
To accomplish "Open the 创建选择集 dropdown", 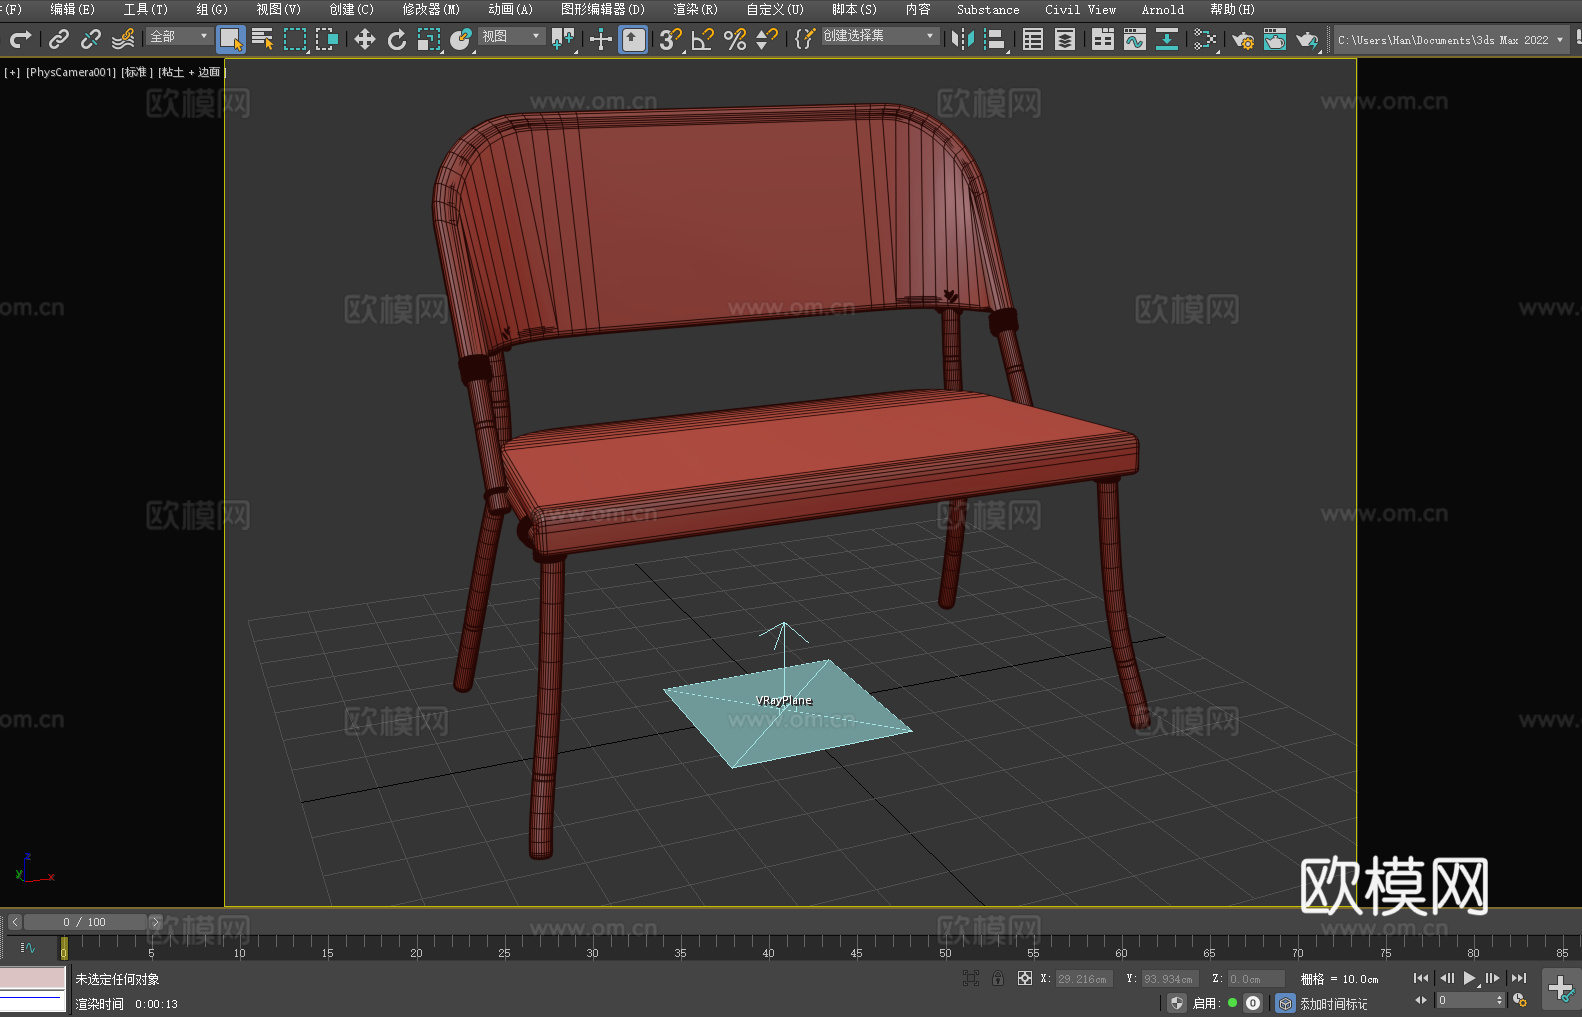I will pos(880,36).
